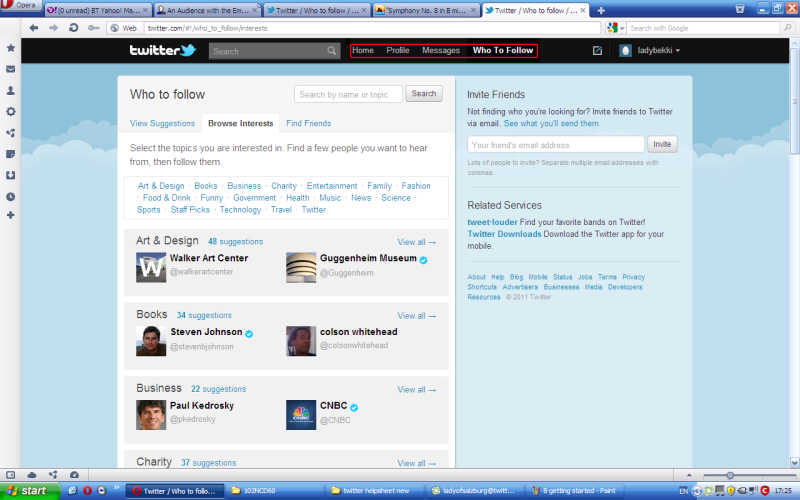This screenshot has height=500, width=800.
Task: Open the Home navigation item
Action: click(363, 50)
